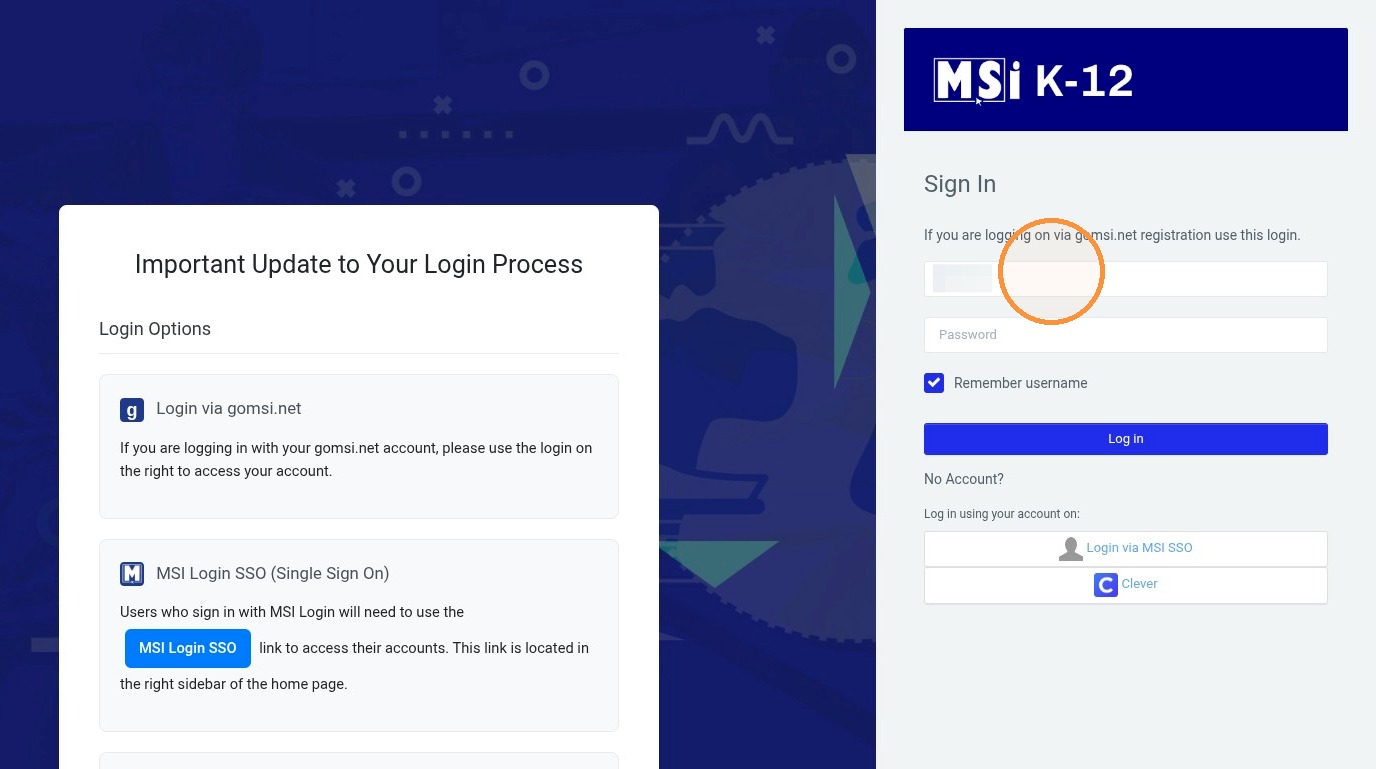
Task: Choose Login via MSI SSO option
Action: [x=1126, y=549]
